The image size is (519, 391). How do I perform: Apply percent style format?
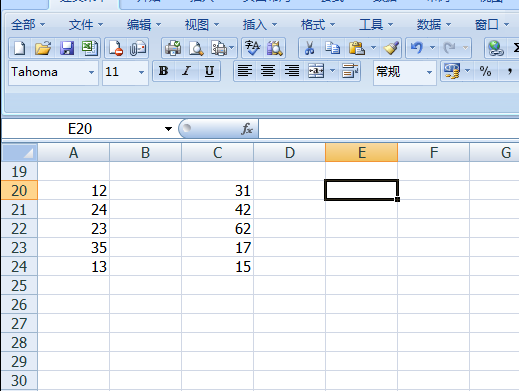tap(485, 71)
